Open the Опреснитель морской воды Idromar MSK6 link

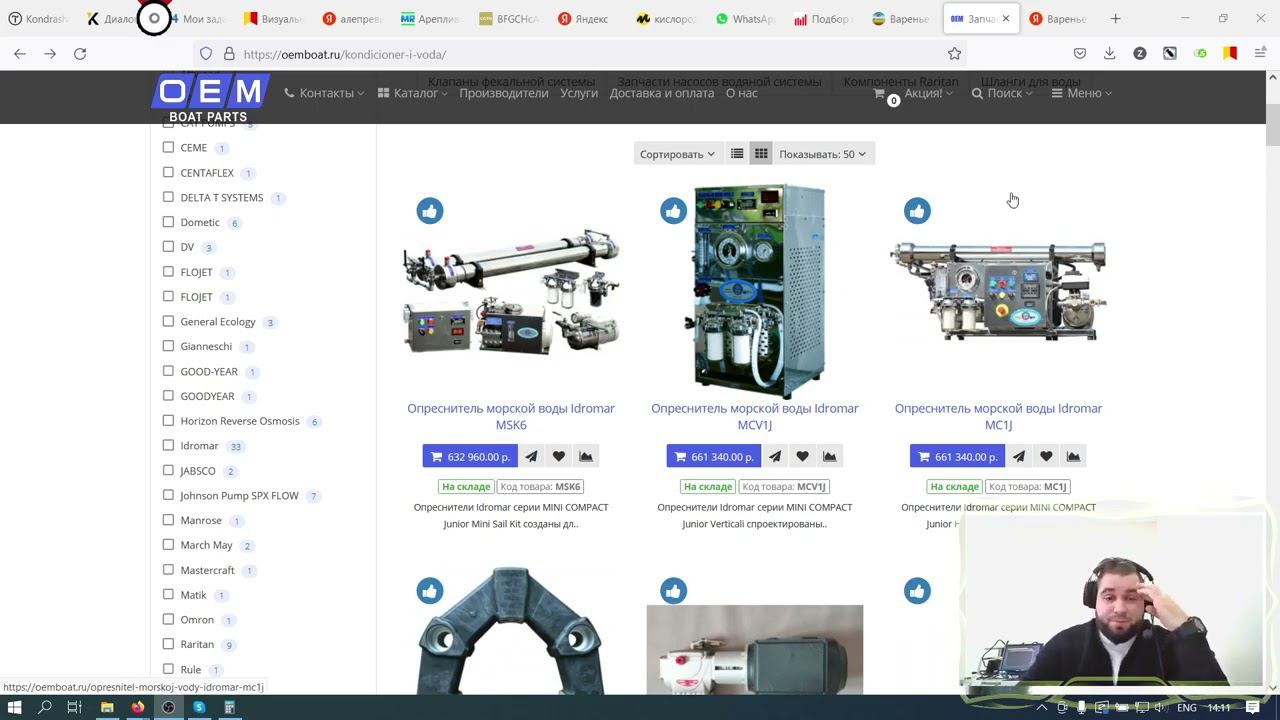click(x=511, y=416)
